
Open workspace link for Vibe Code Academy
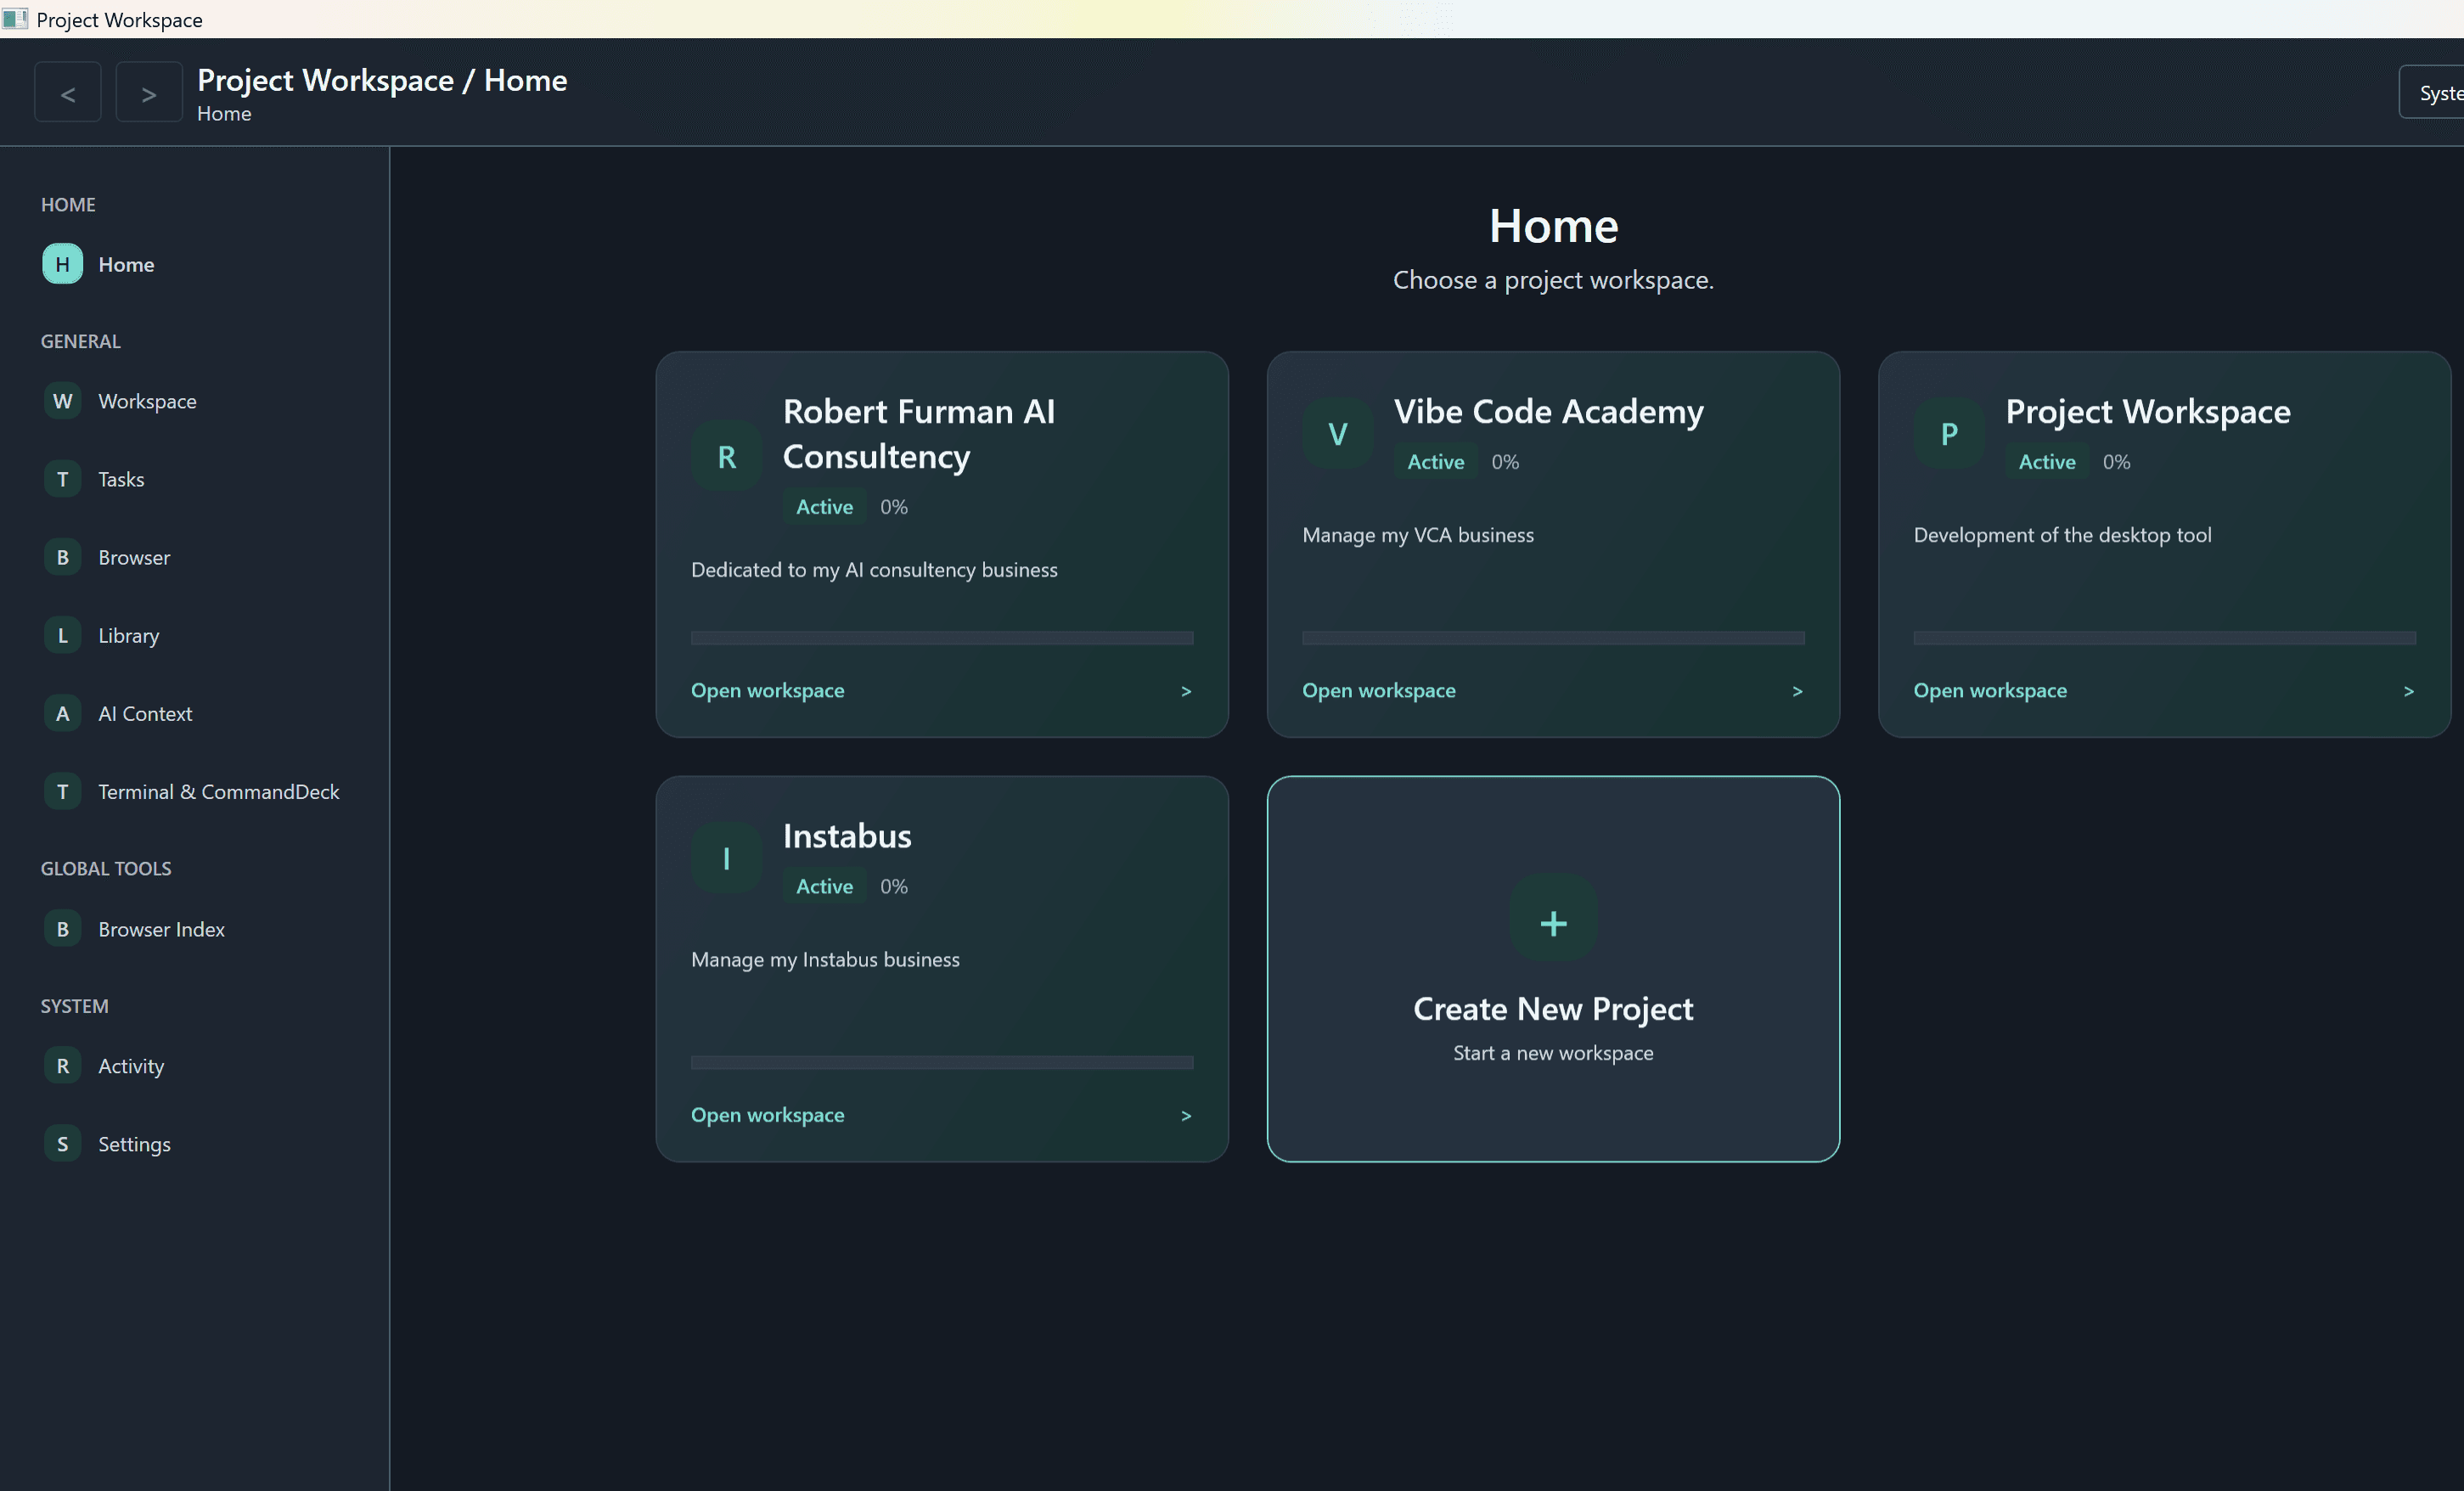pyautogui.click(x=1379, y=690)
